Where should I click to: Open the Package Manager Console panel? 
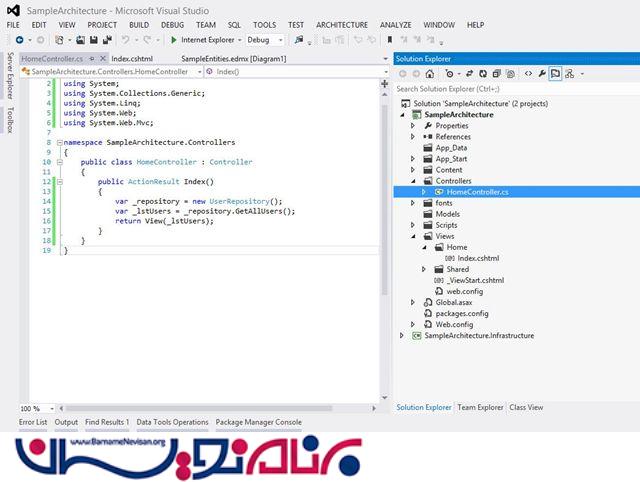[x=258, y=423]
